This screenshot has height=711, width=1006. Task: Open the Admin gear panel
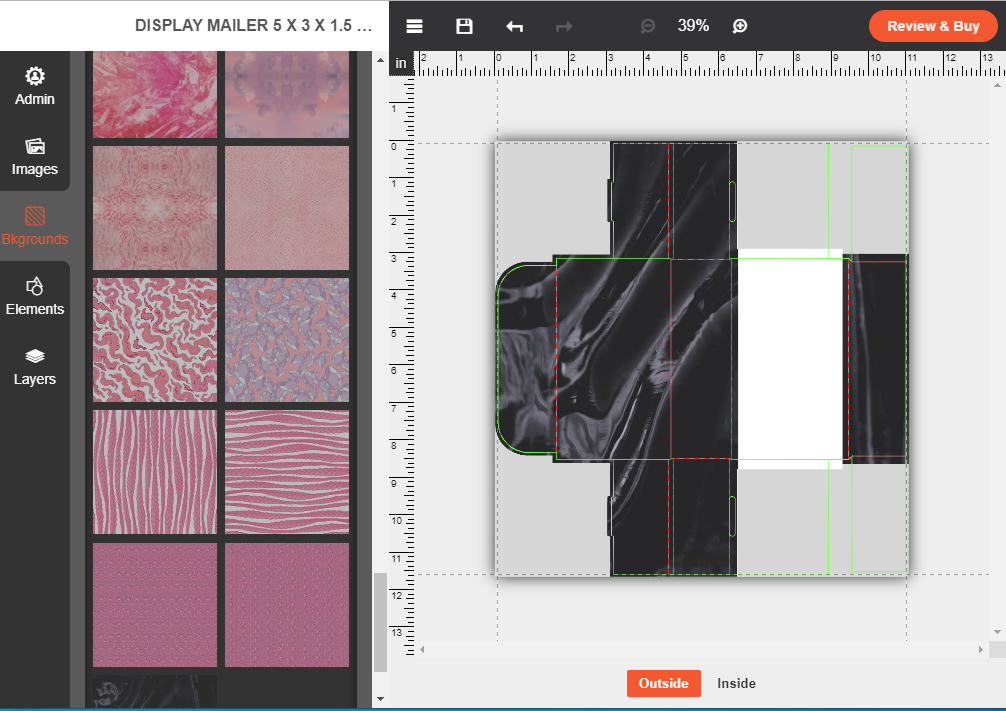coord(35,86)
